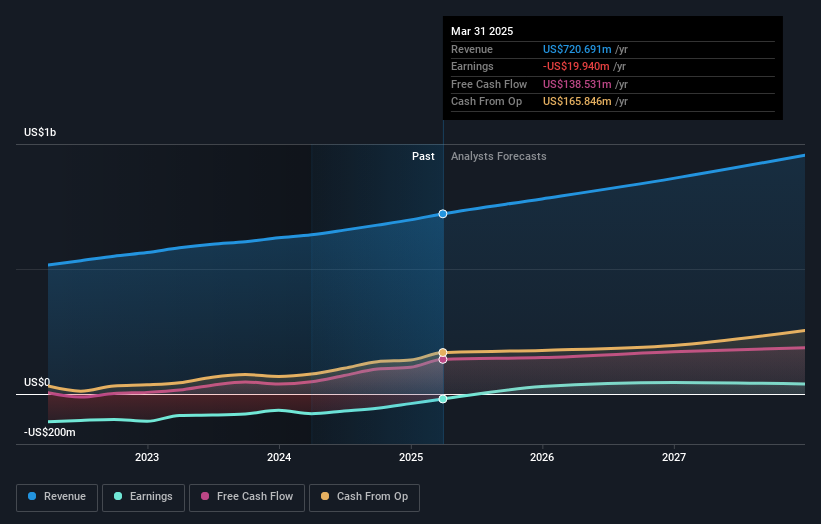This screenshot has height=524, width=821.
Task: Click the Analysts Forecasts label
Action: point(498,156)
